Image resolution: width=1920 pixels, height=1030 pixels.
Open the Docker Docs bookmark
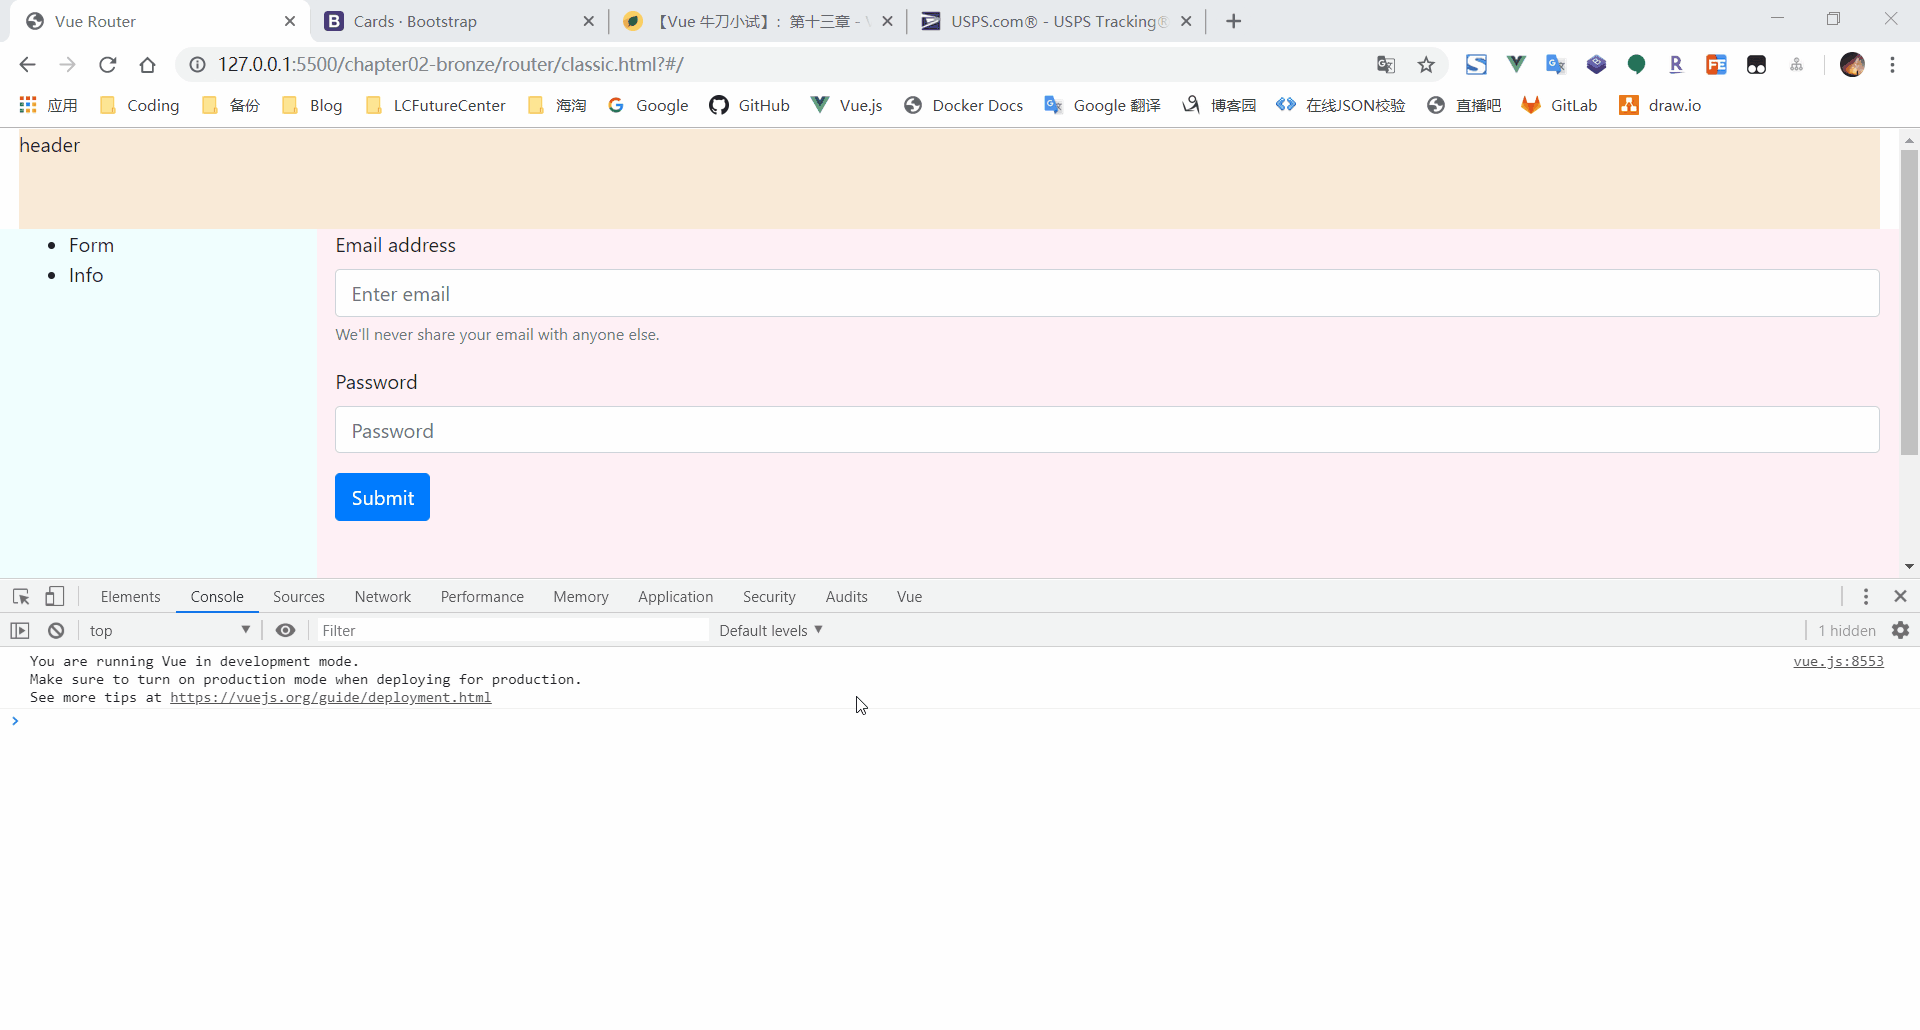963,105
